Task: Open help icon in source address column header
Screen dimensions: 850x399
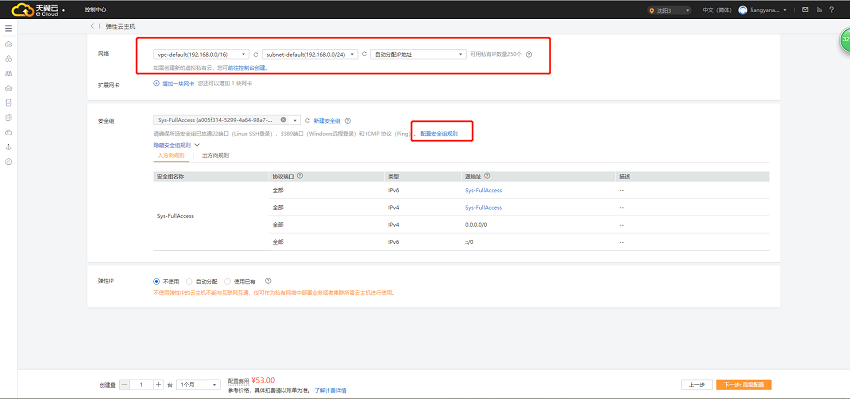Action: tap(487, 176)
